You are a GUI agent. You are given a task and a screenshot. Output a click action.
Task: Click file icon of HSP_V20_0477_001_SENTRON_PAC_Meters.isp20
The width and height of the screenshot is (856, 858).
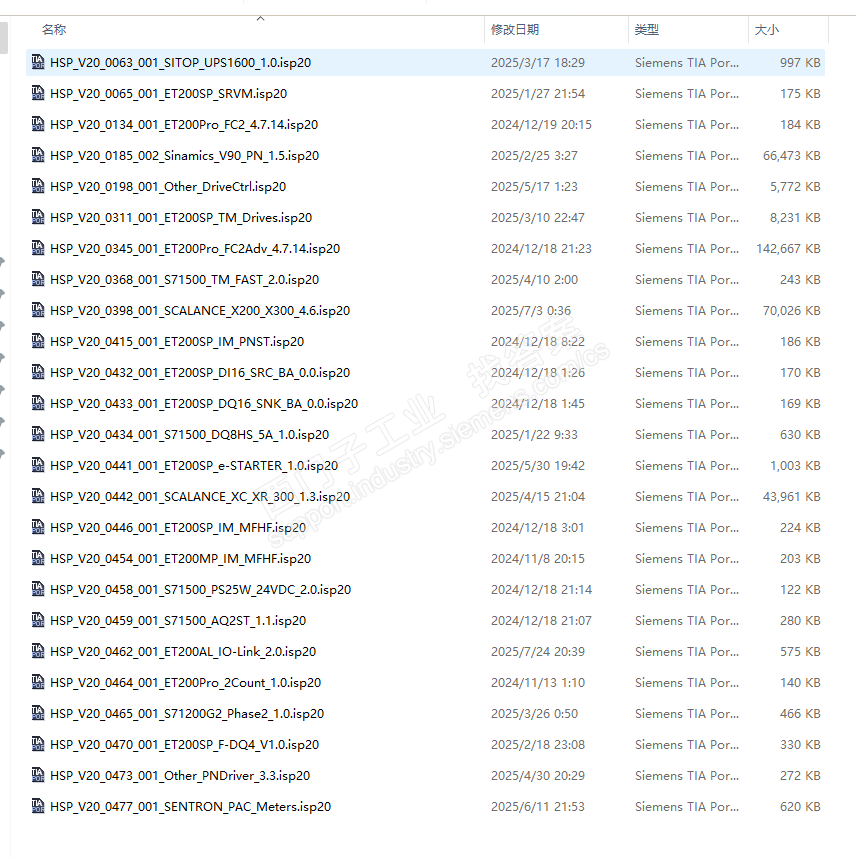(38, 806)
